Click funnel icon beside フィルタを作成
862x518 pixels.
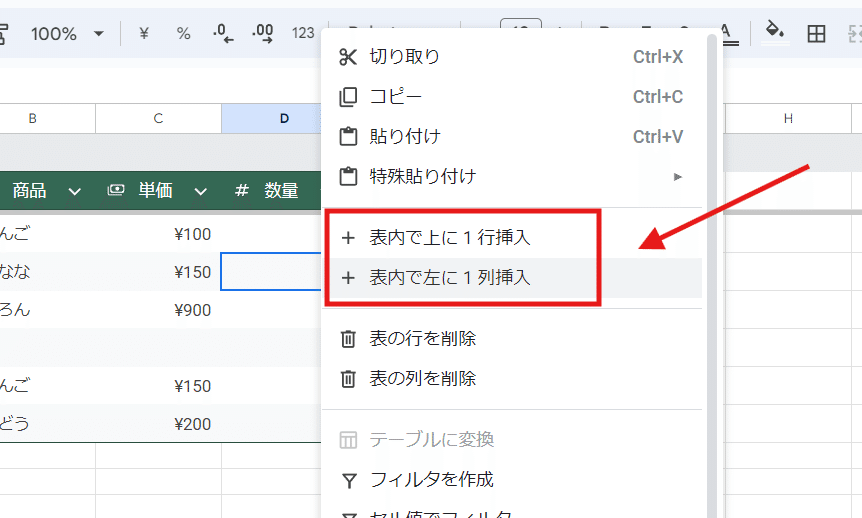point(349,481)
